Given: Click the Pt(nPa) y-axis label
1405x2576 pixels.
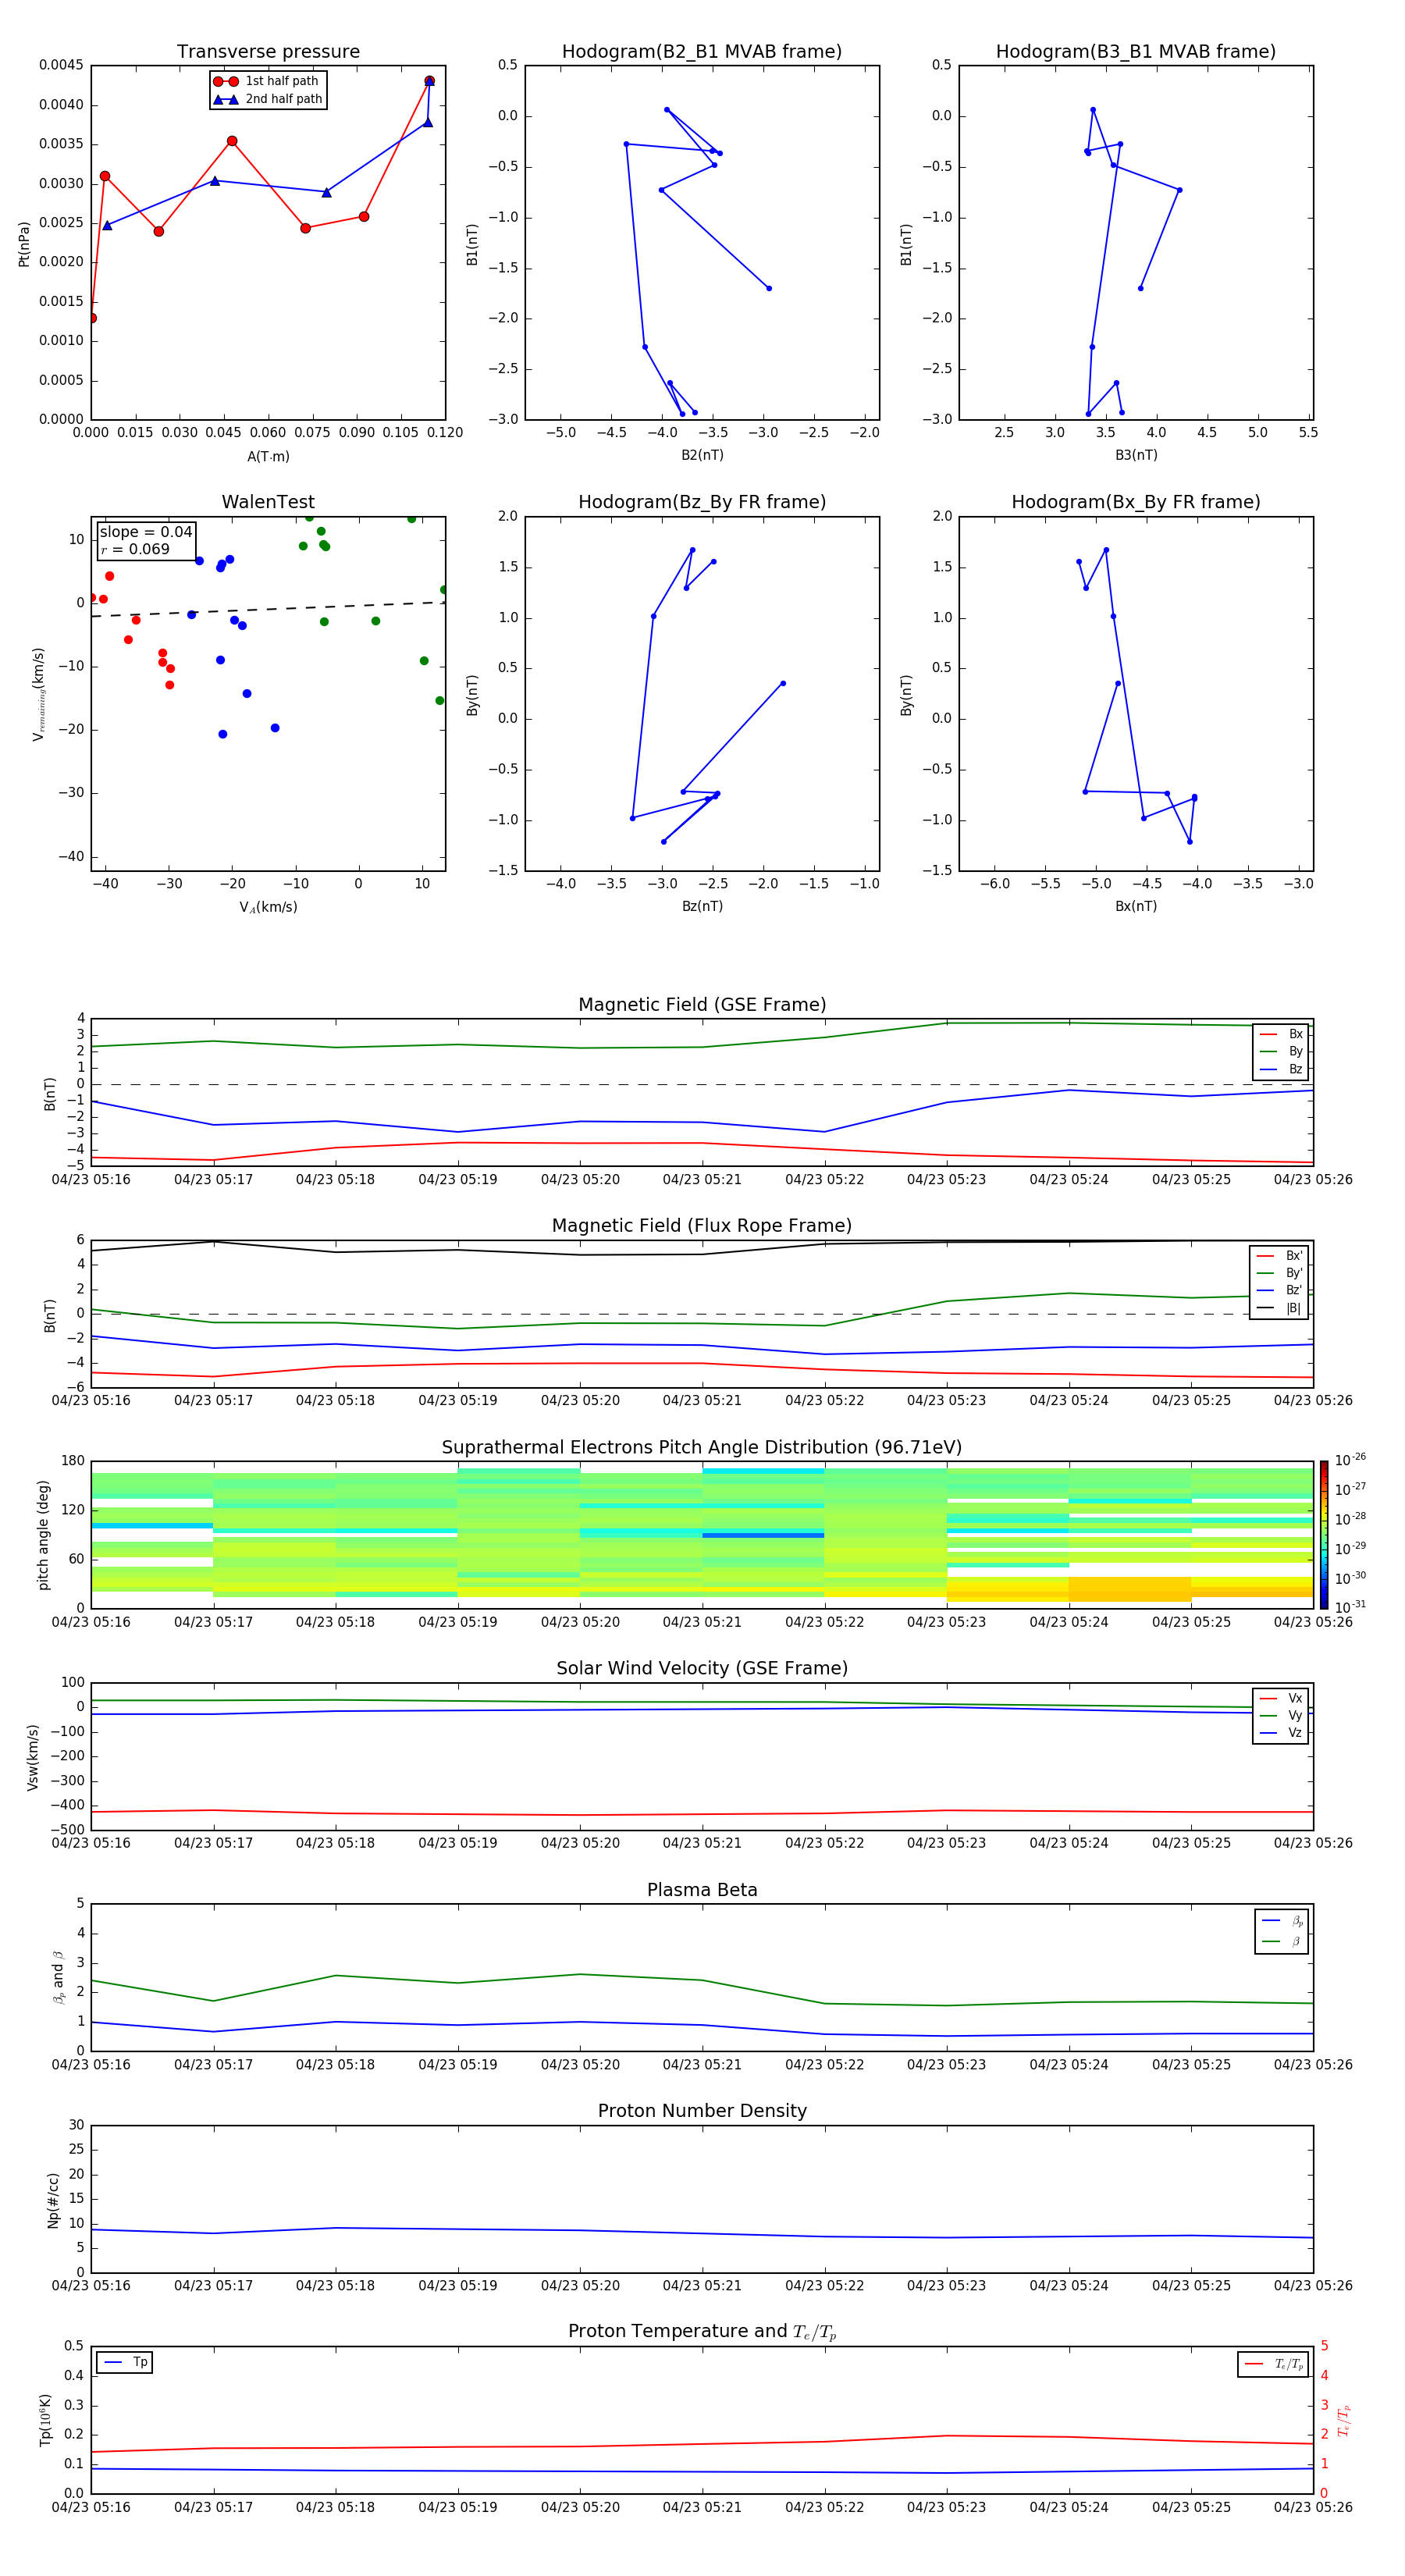Looking at the screenshot, I should click(24, 243).
